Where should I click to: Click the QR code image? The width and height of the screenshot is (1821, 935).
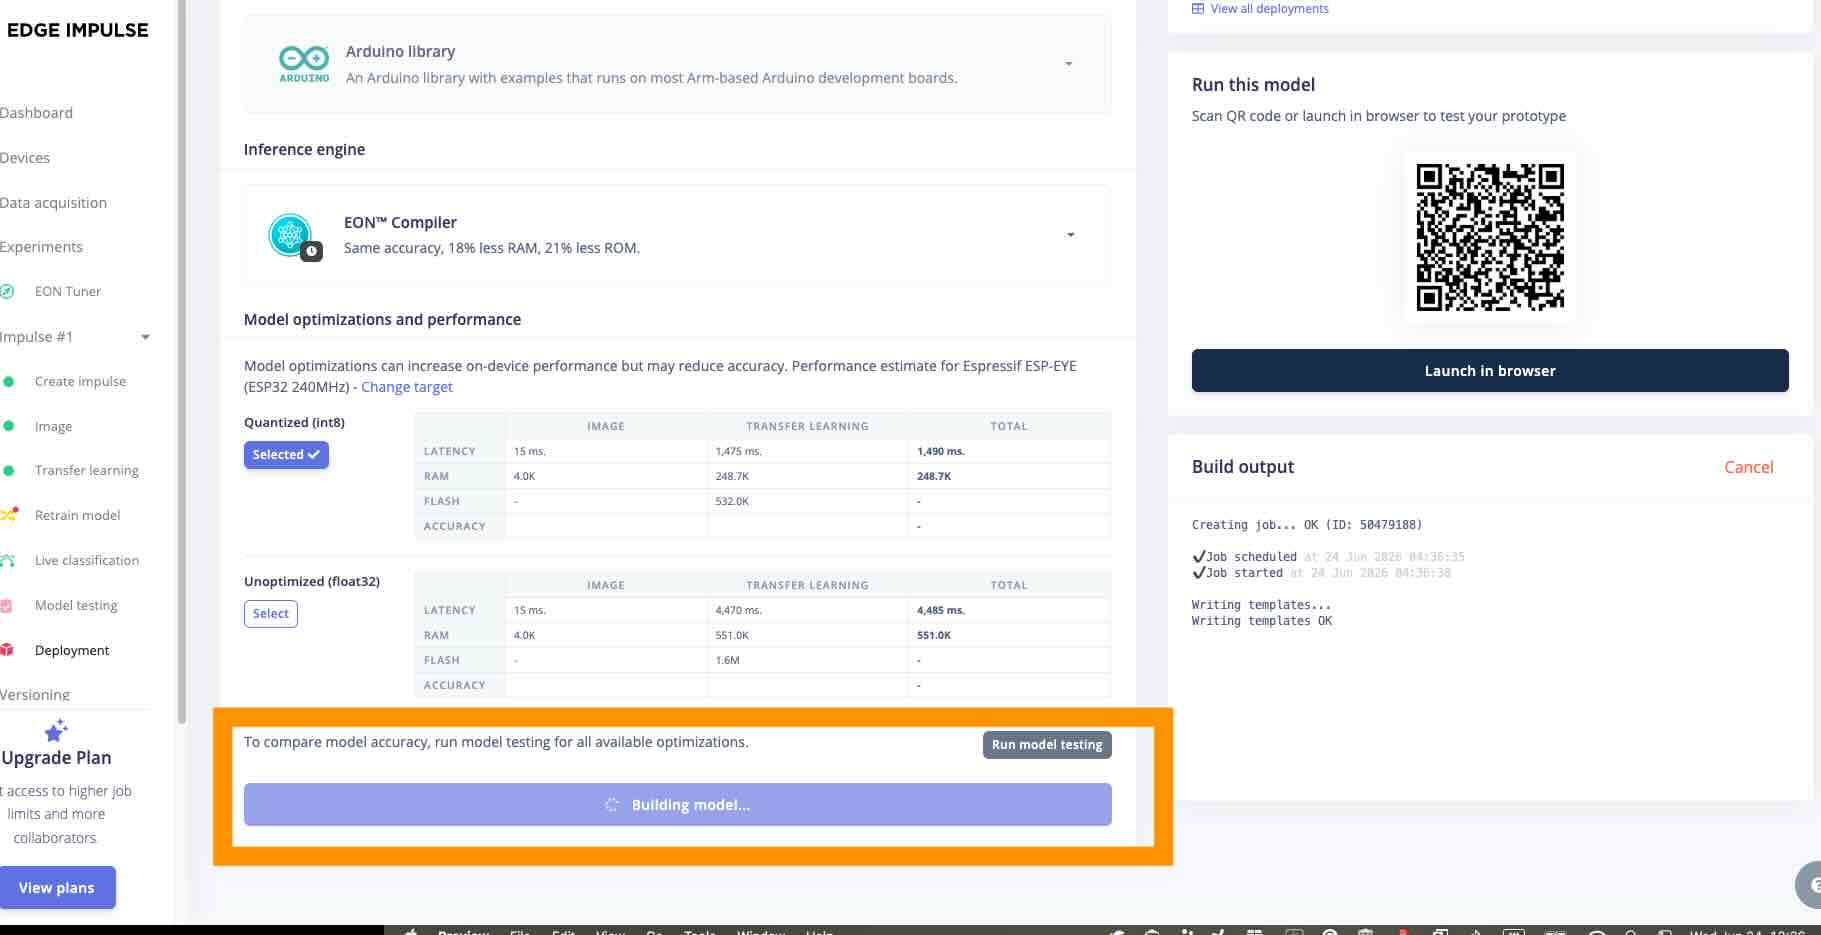click(x=1490, y=238)
